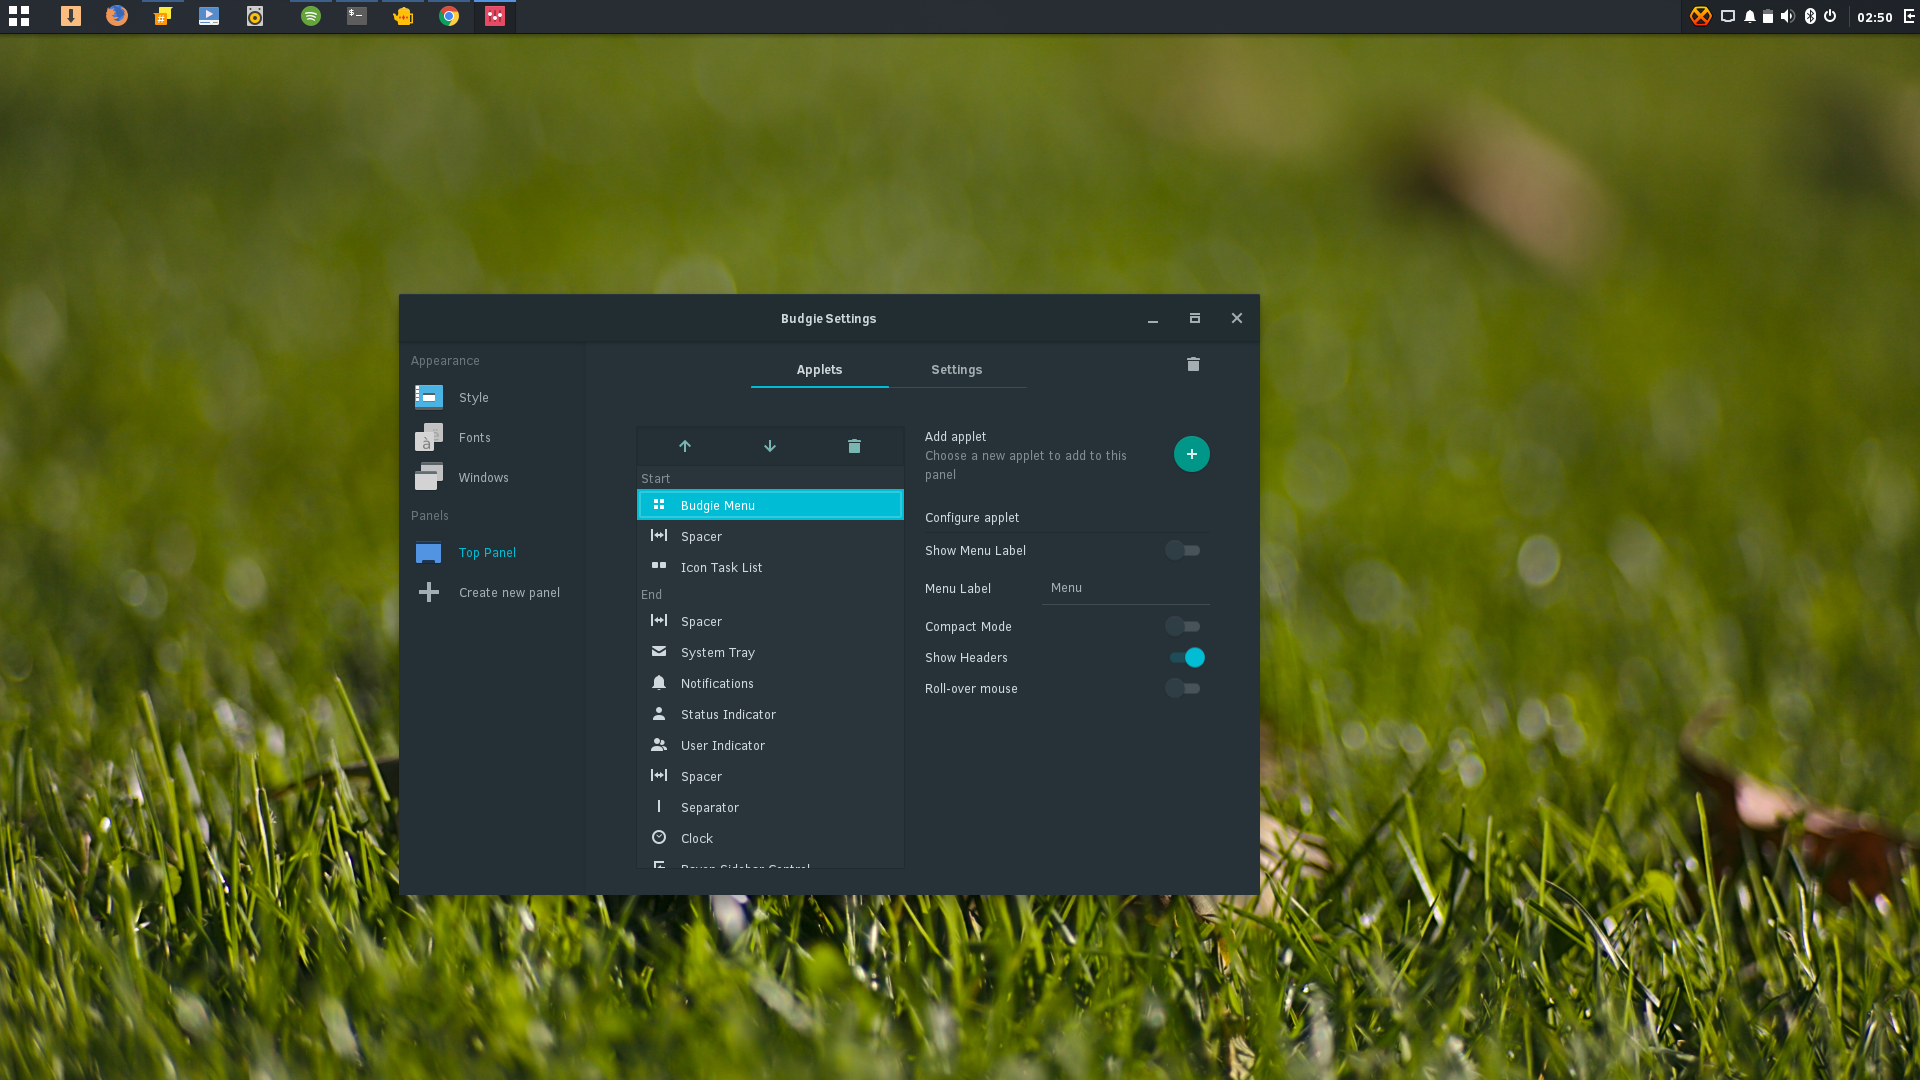Open the speaker music app in top panel
The width and height of the screenshot is (1920, 1080).
[255, 16]
